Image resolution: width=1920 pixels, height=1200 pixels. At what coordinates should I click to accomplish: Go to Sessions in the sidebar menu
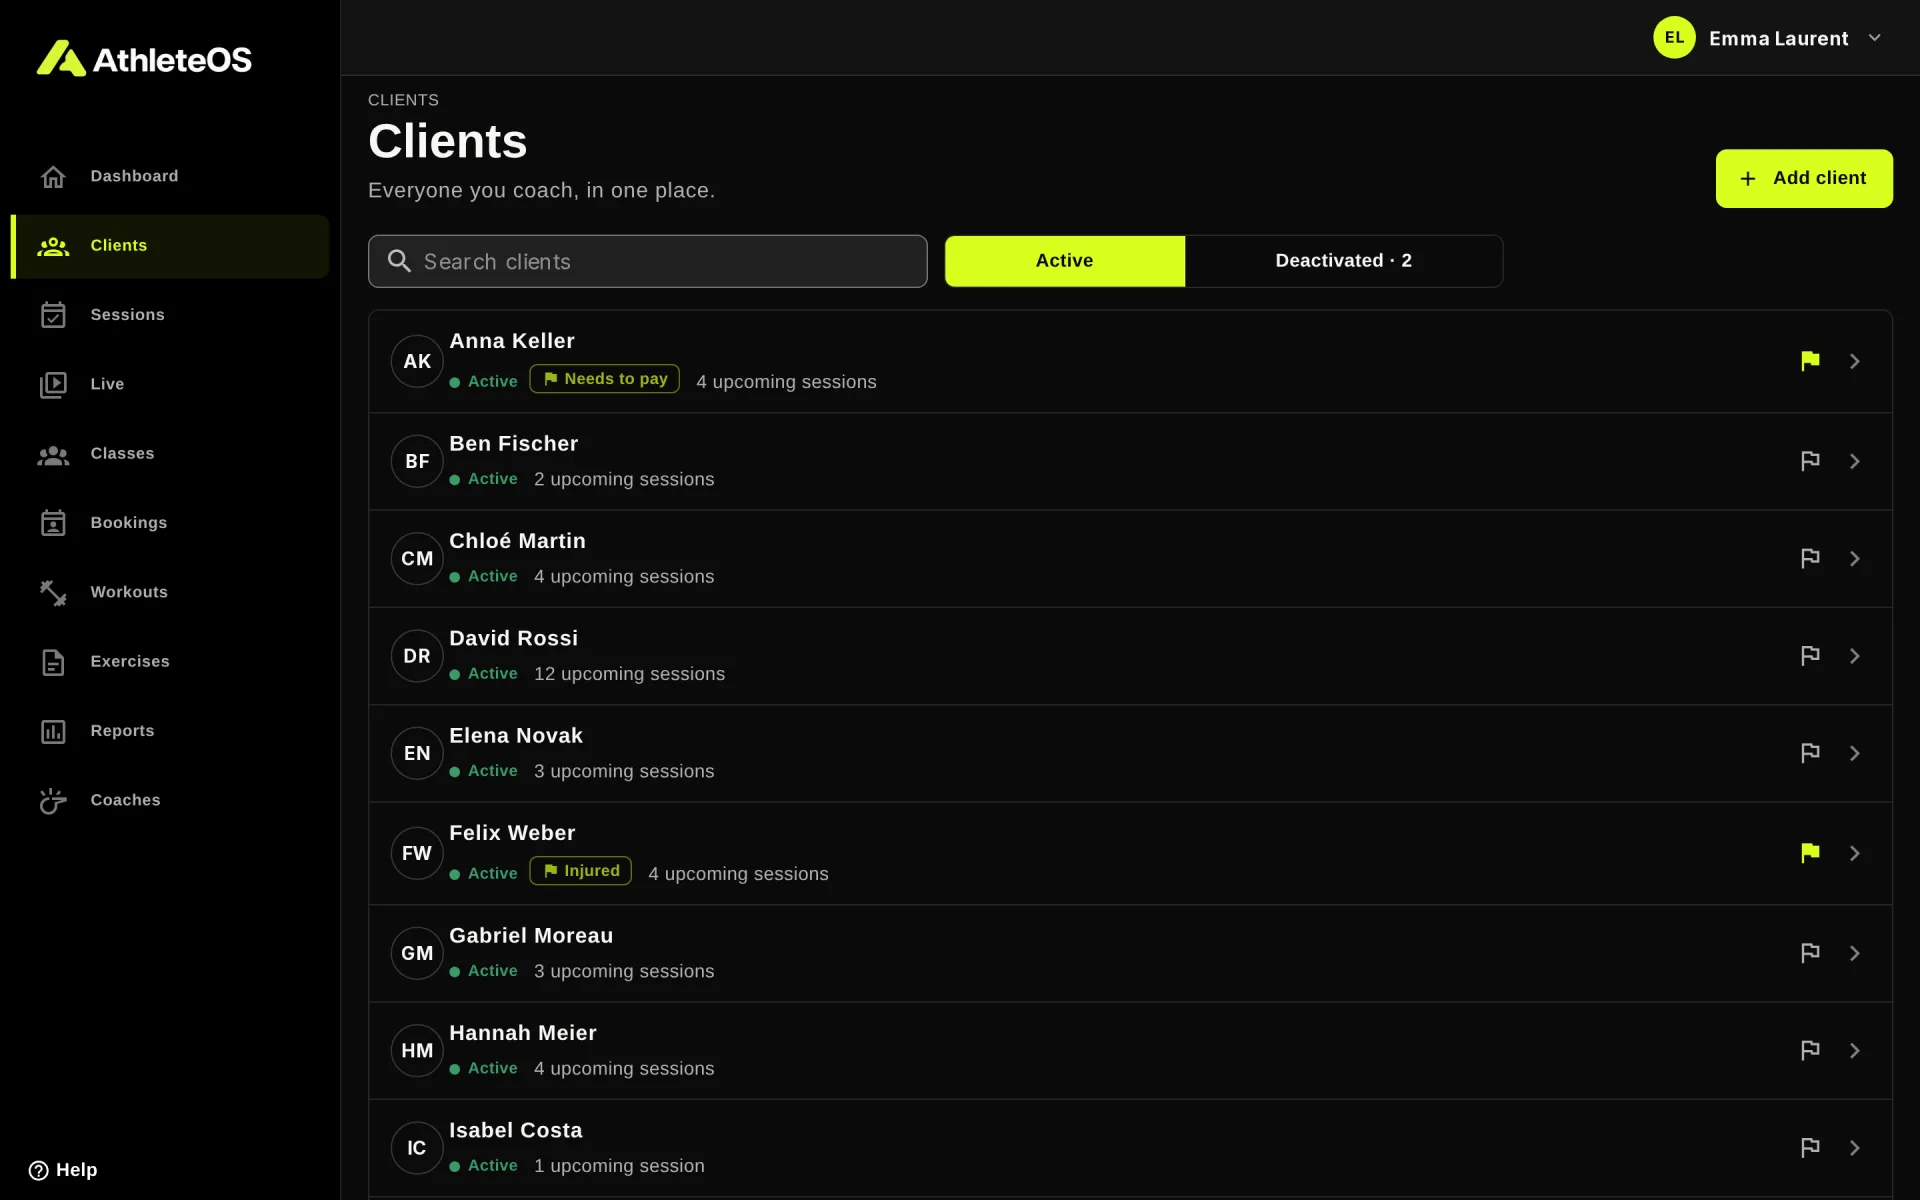pos(170,315)
